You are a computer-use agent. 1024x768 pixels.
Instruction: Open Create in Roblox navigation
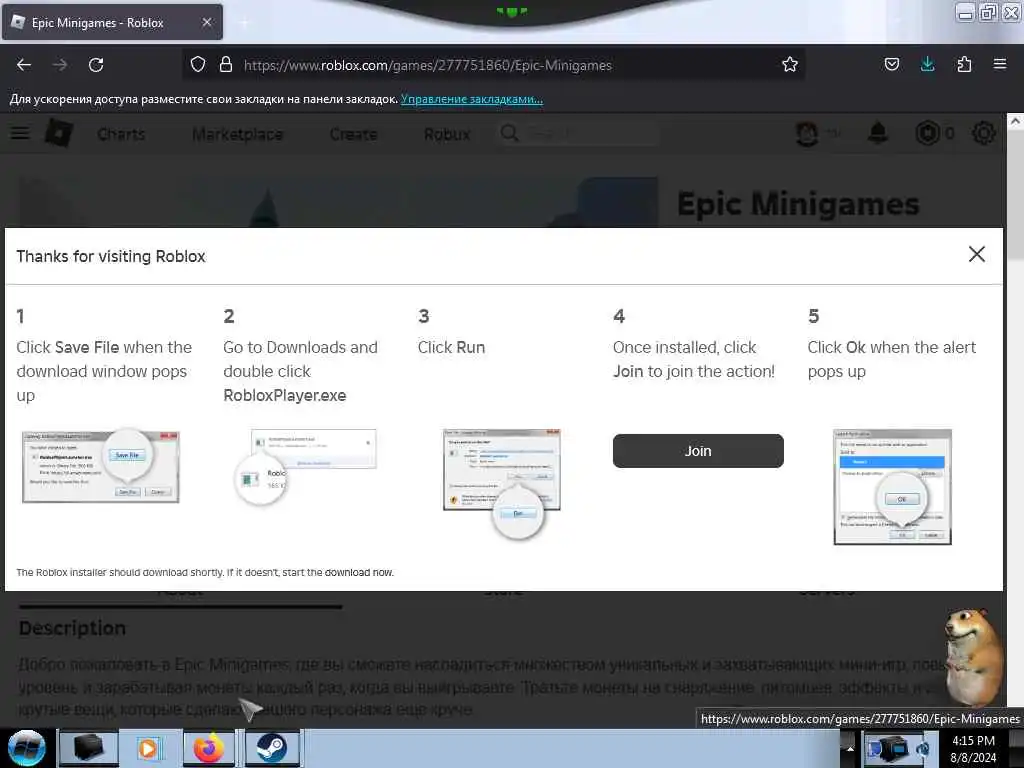click(353, 134)
